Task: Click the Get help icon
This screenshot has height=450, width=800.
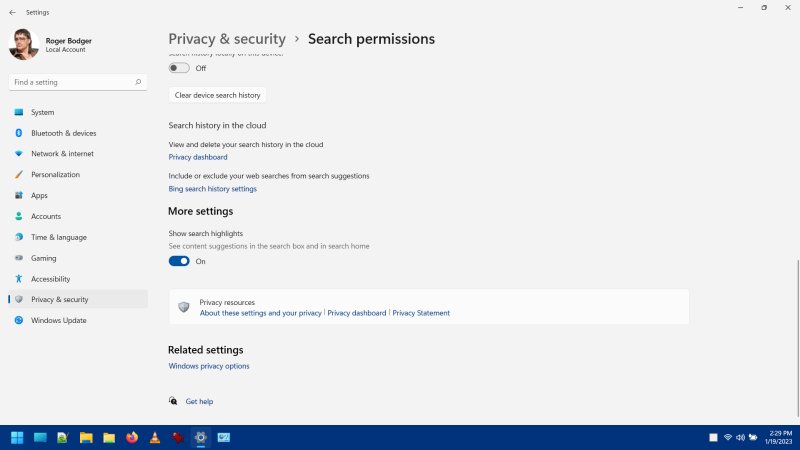Action: 174,401
